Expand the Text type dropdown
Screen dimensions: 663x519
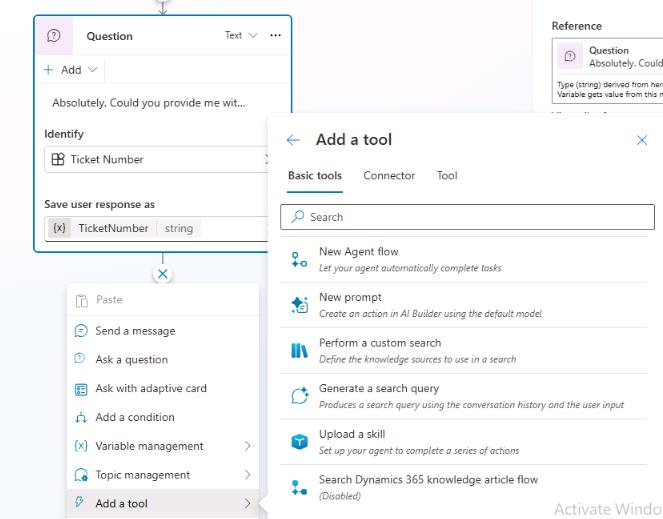click(x=242, y=36)
